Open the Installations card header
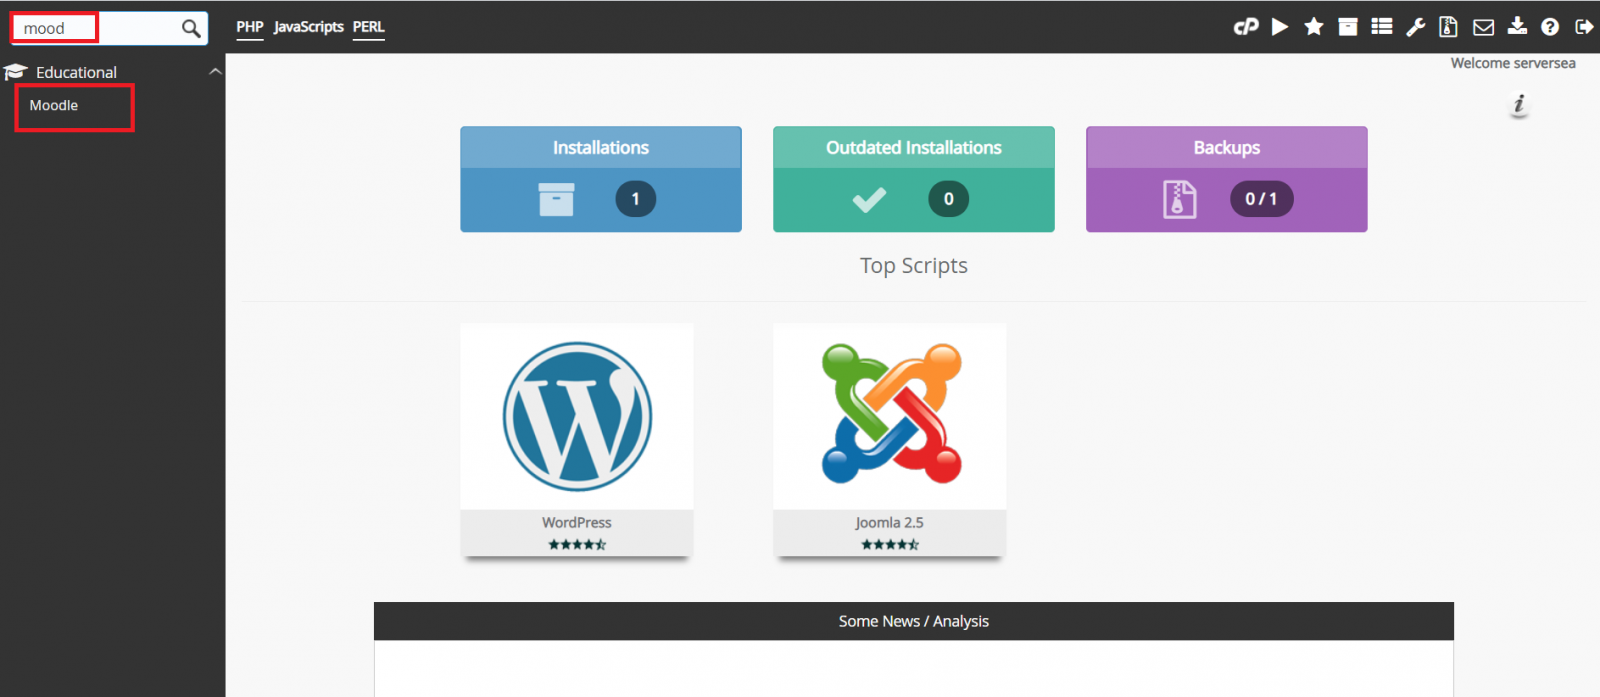Viewport: 1600px width, 697px height. pos(601,147)
